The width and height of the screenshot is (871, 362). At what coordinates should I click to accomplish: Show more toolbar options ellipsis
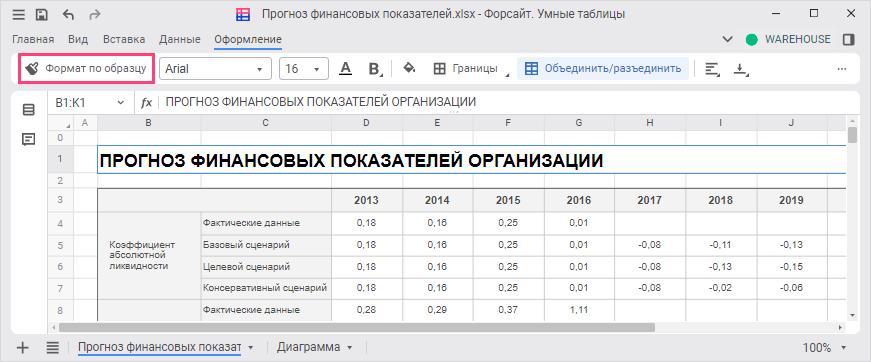point(842,69)
